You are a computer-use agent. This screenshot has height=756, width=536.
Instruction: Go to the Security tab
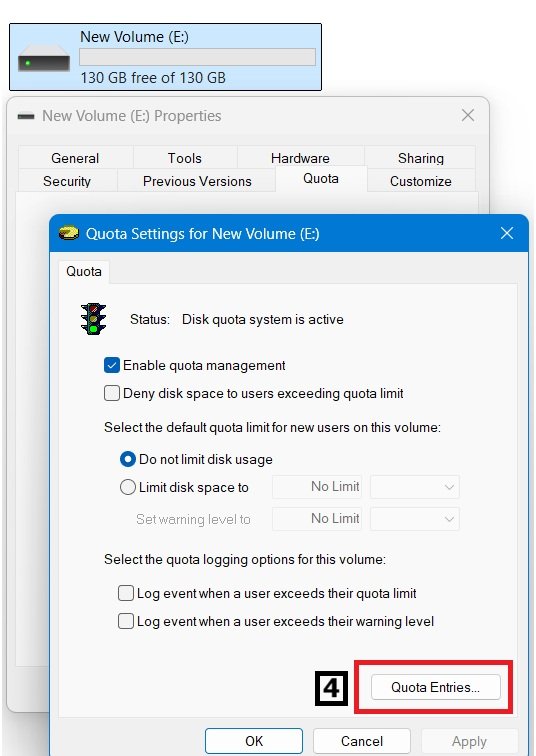(x=67, y=181)
